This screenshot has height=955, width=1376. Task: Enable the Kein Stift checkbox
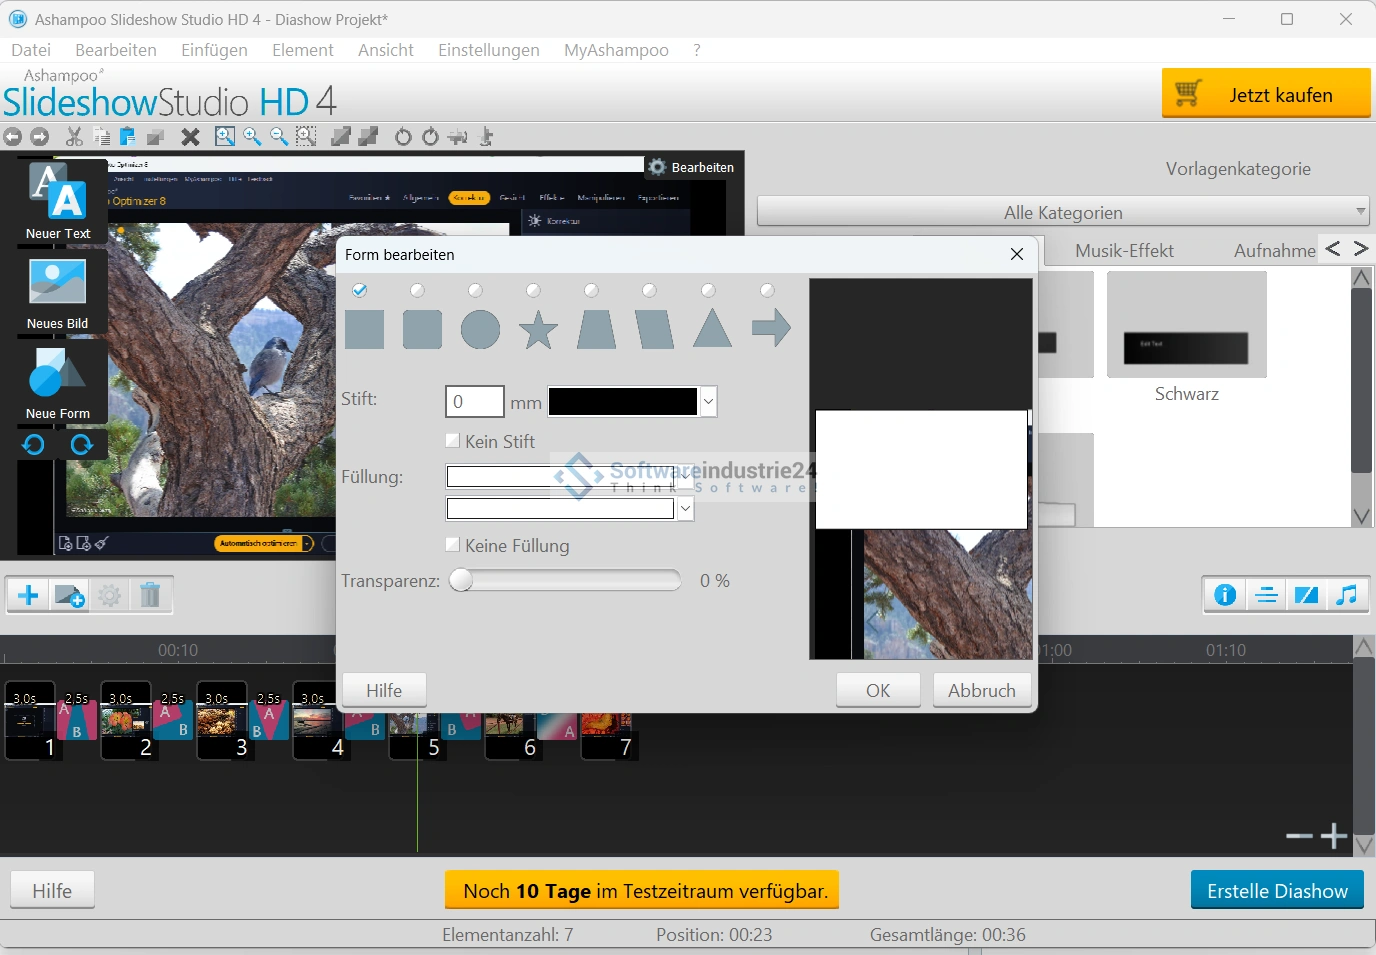tap(453, 441)
